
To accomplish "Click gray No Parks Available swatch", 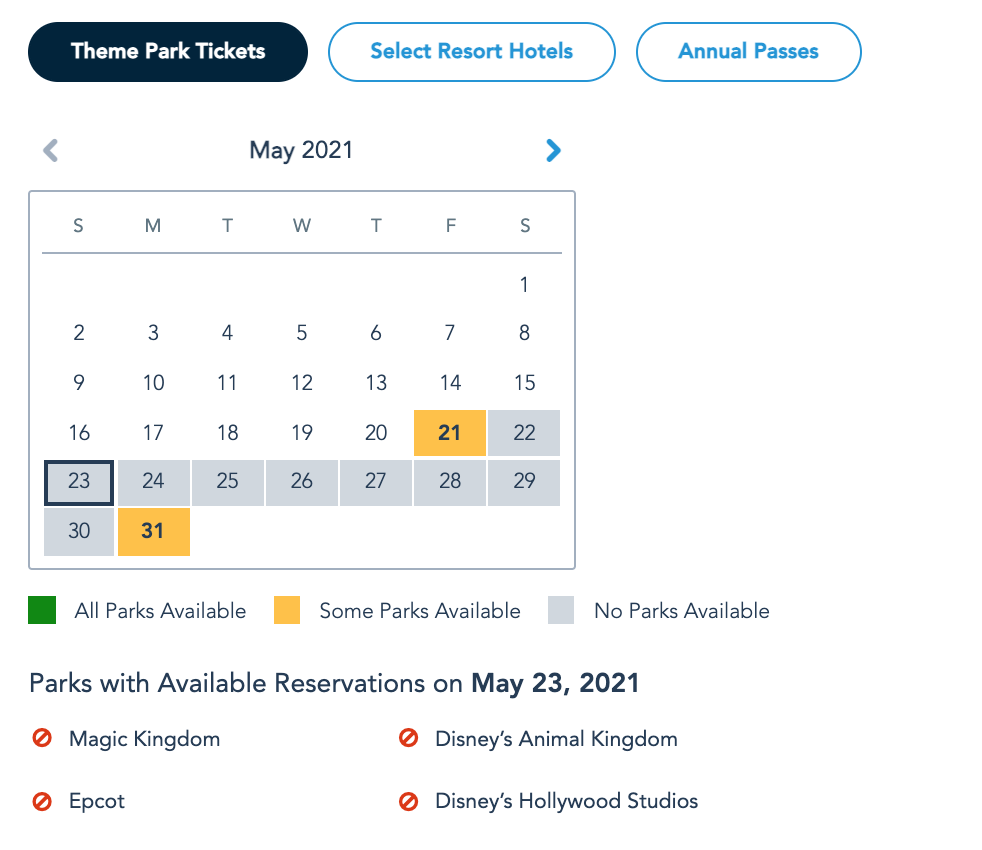I will 561,610.
